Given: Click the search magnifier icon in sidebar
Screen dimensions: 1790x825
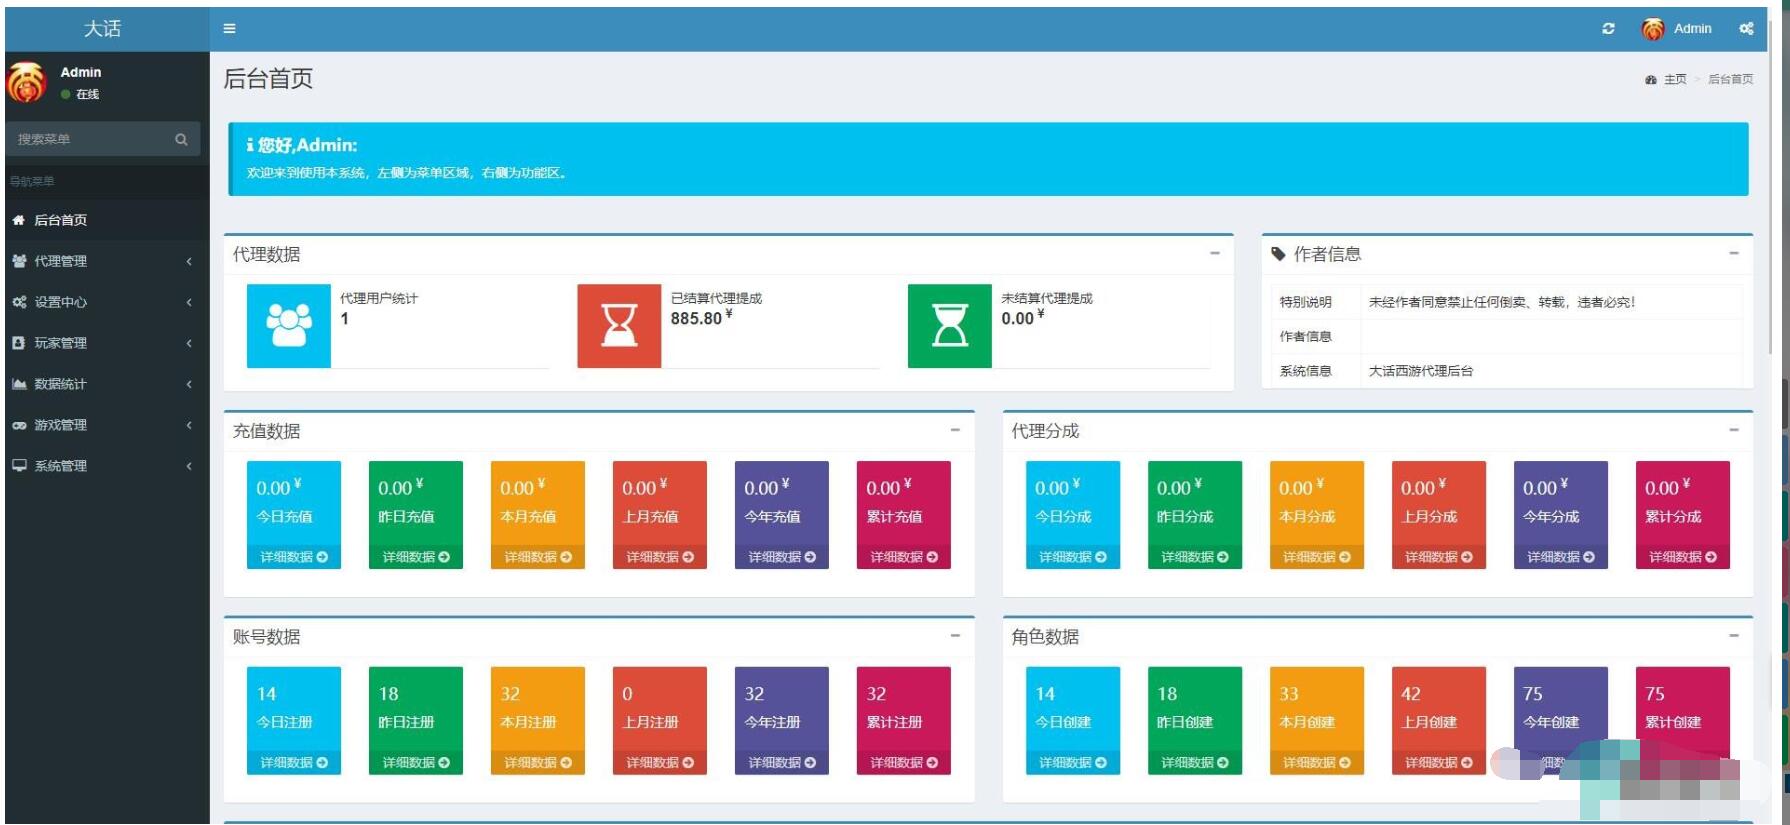Looking at the screenshot, I should (x=181, y=140).
